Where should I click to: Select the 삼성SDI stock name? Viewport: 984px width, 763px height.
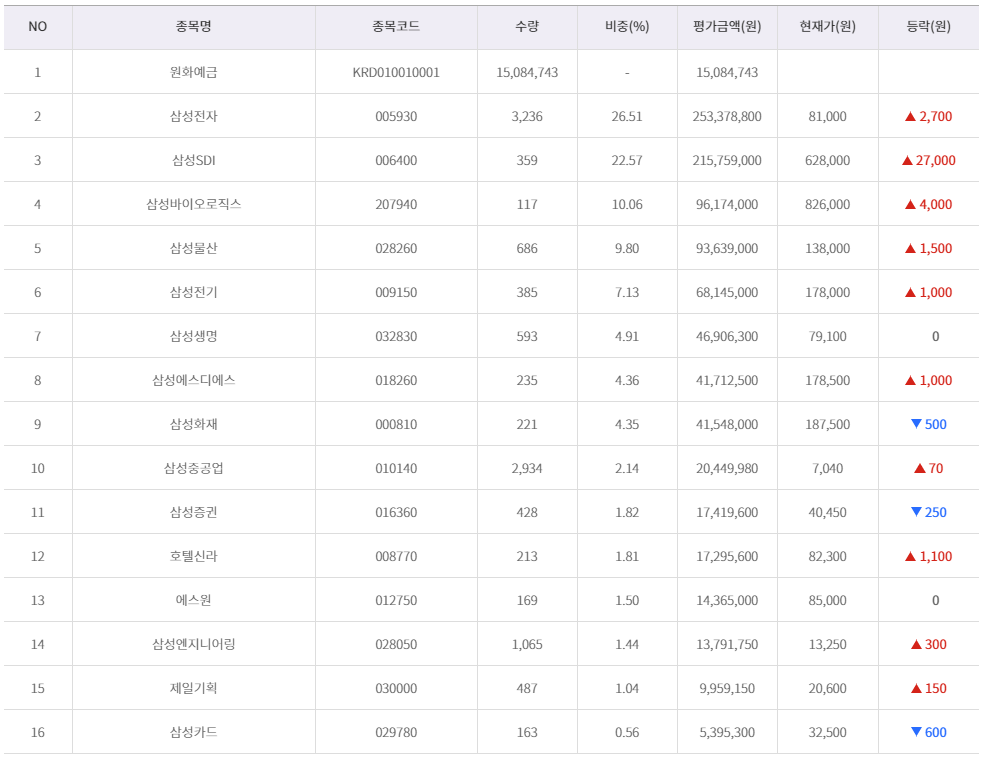click(193, 160)
